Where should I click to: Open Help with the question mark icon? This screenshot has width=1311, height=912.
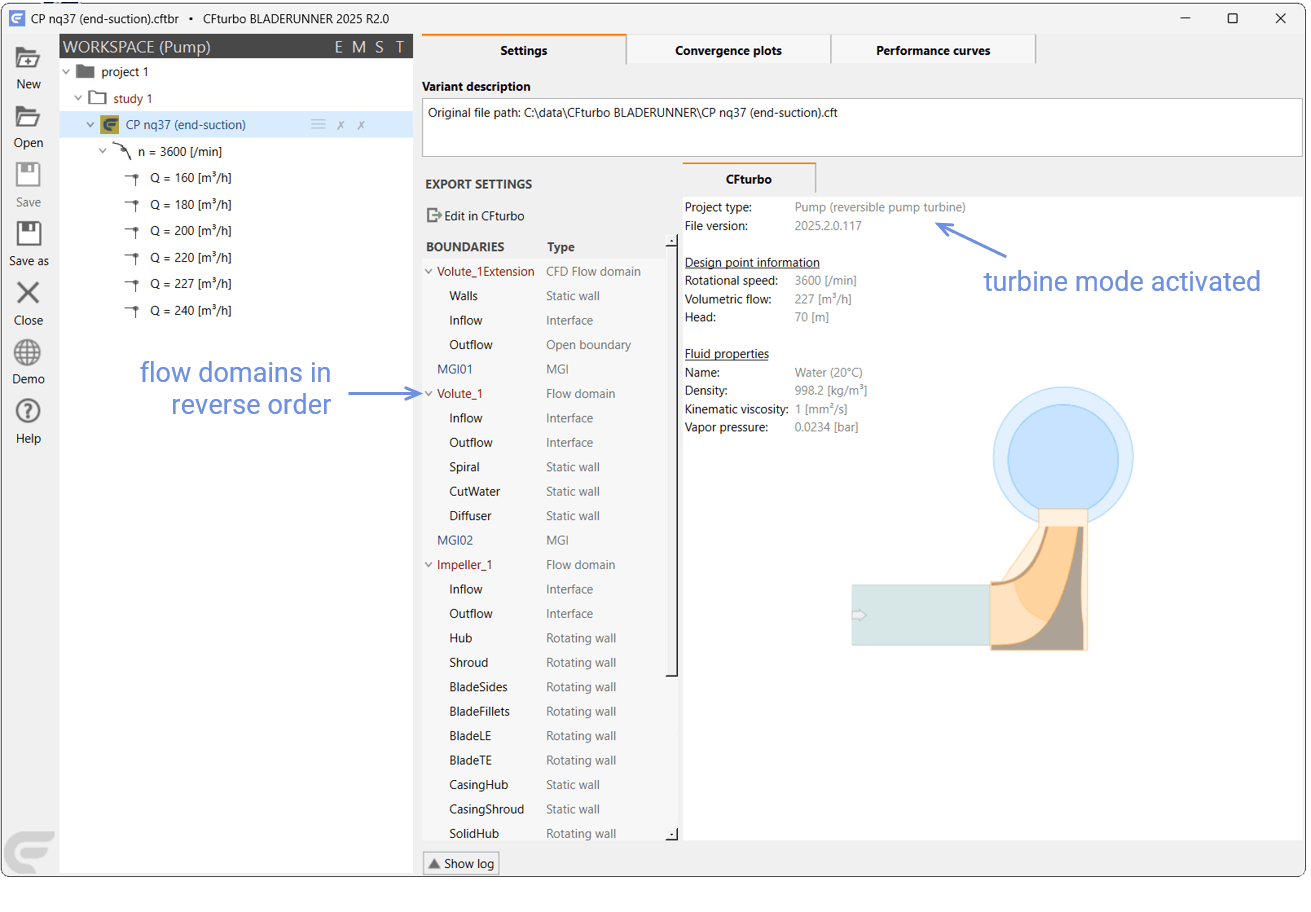pyautogui.click(x=28, y=411)
